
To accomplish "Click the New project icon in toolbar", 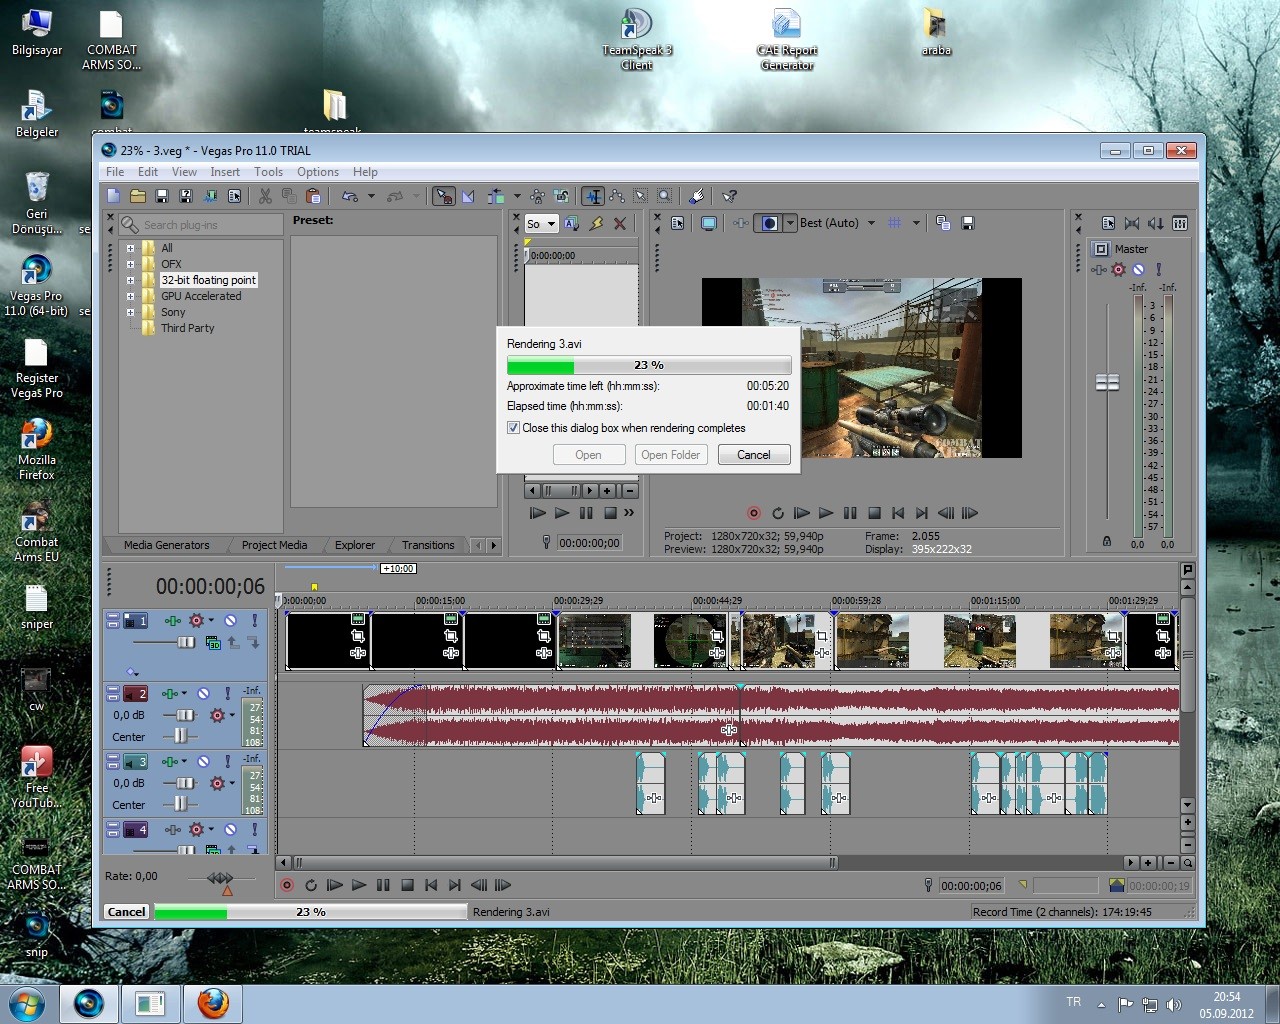I will pyautogui.click(x=114, y=196).
